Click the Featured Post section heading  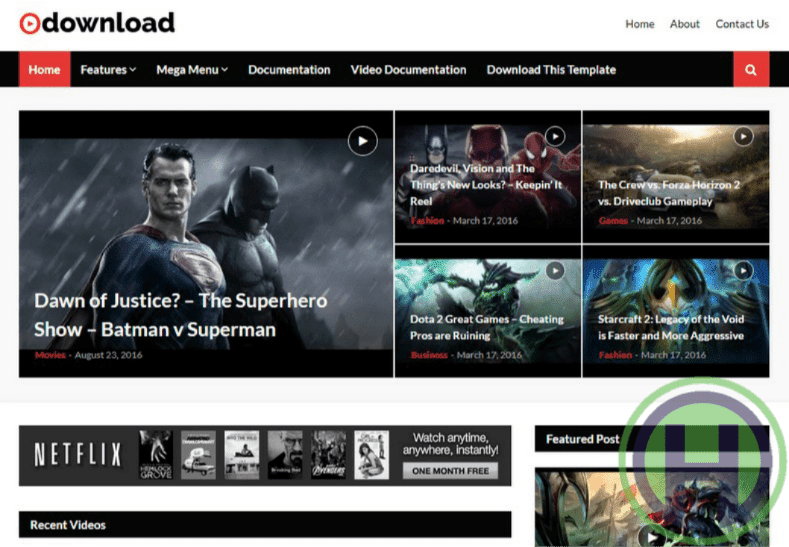coord(583,439)
